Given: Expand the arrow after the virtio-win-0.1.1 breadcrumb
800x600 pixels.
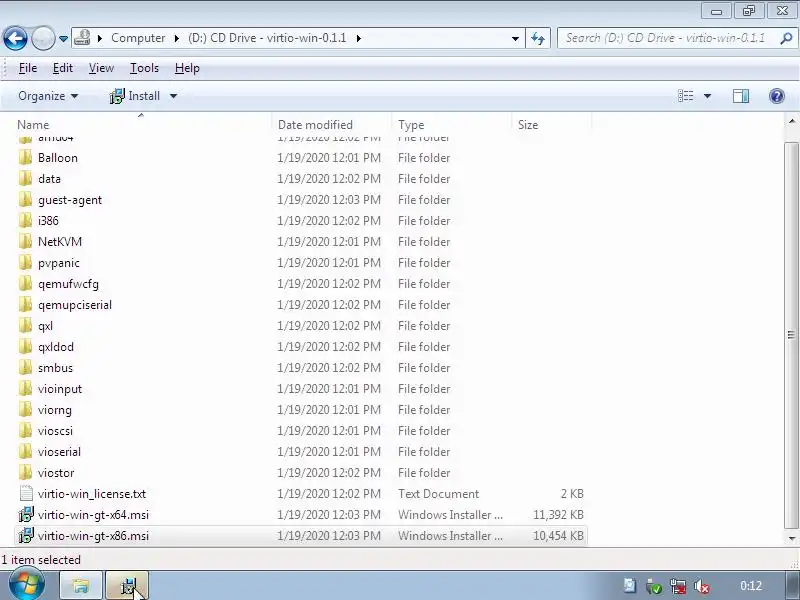Looking at the screenshot, I should (x=359, y=38).
